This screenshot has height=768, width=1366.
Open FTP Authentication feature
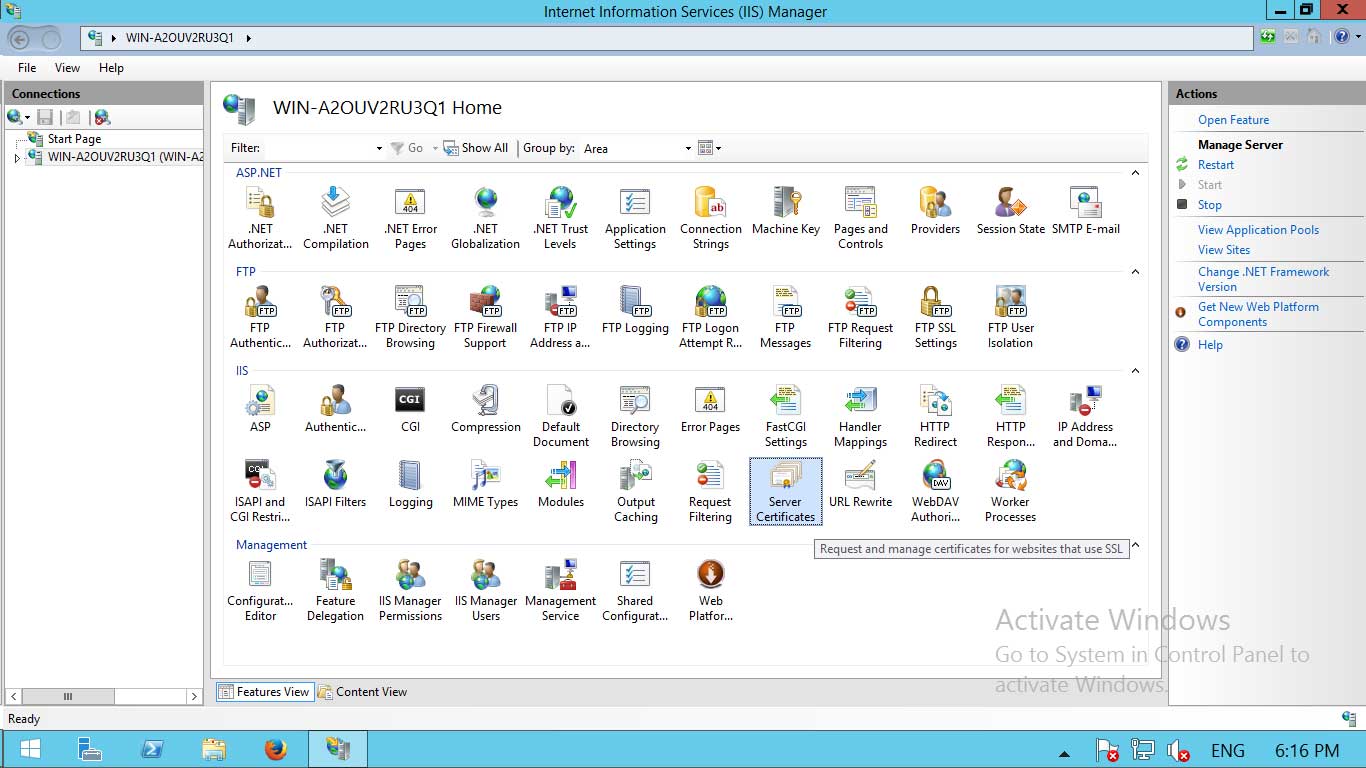coord(260,317)
